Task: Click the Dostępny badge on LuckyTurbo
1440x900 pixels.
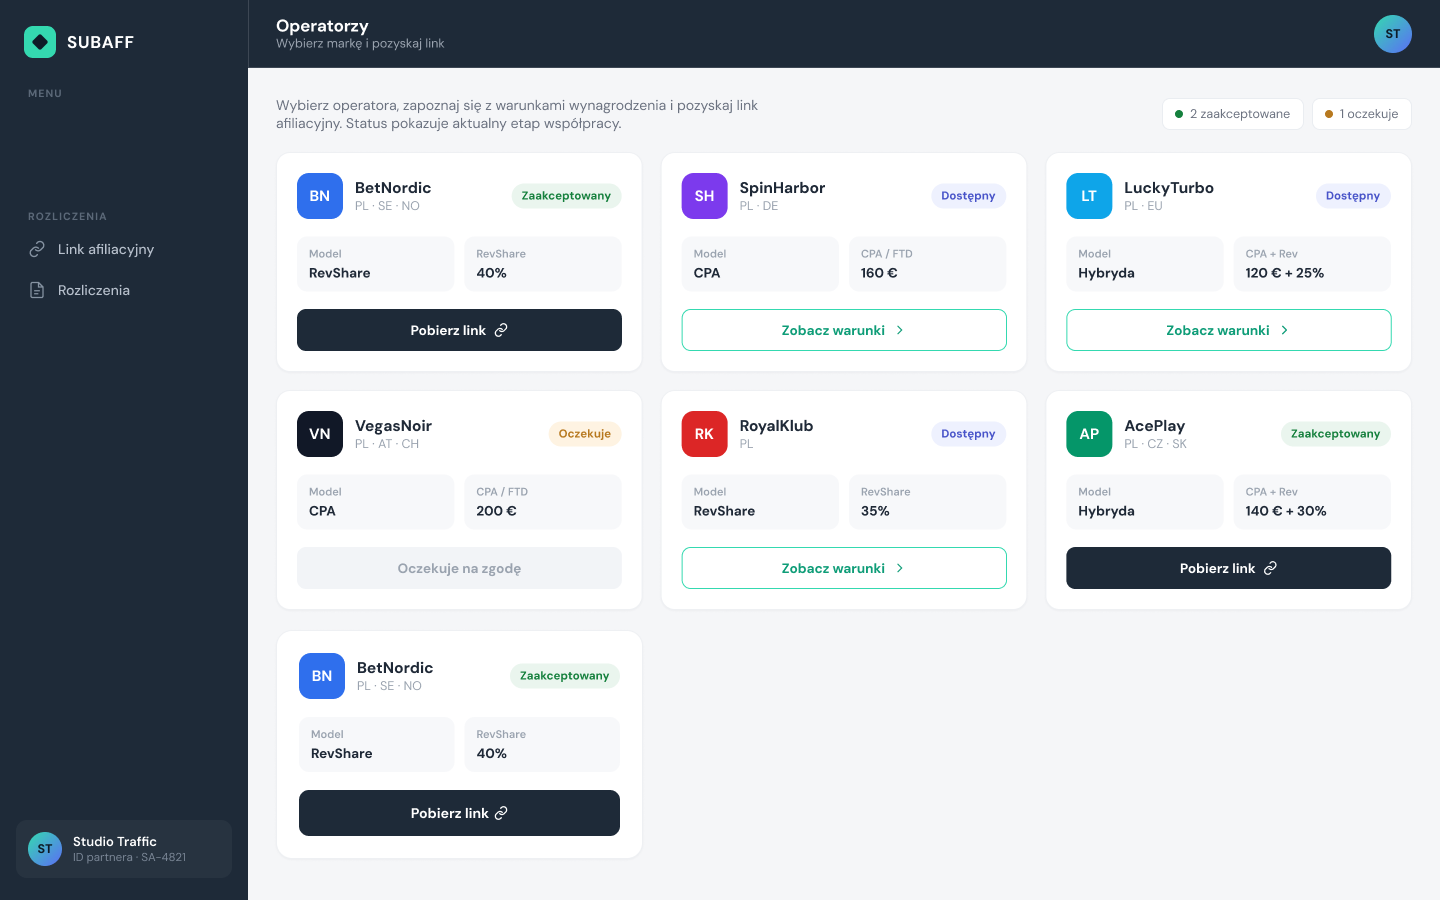Action: click(1353, 196)
